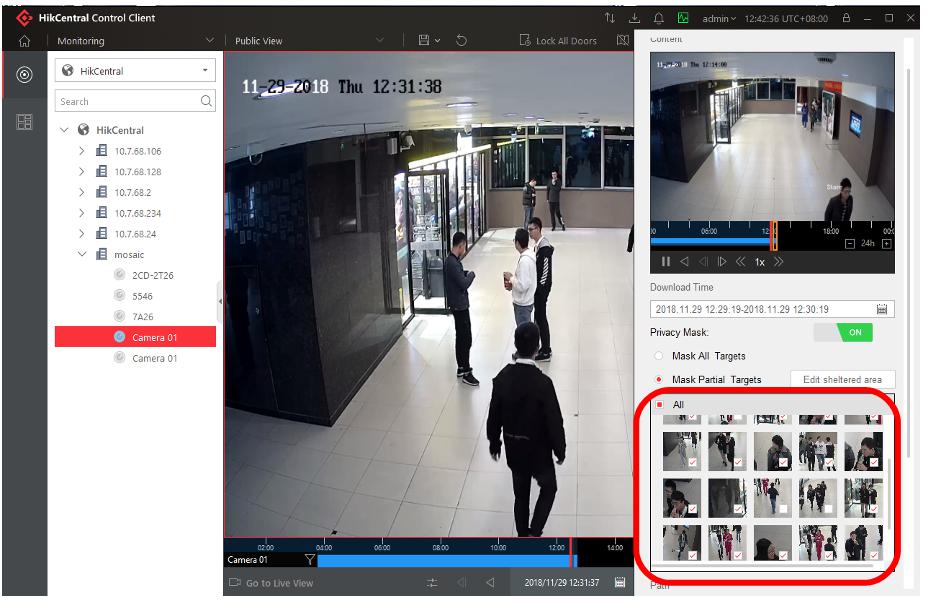Click the filter funnel icon on Camera 01 timeline
Screen dimensions: 928x604
point(310,560)
